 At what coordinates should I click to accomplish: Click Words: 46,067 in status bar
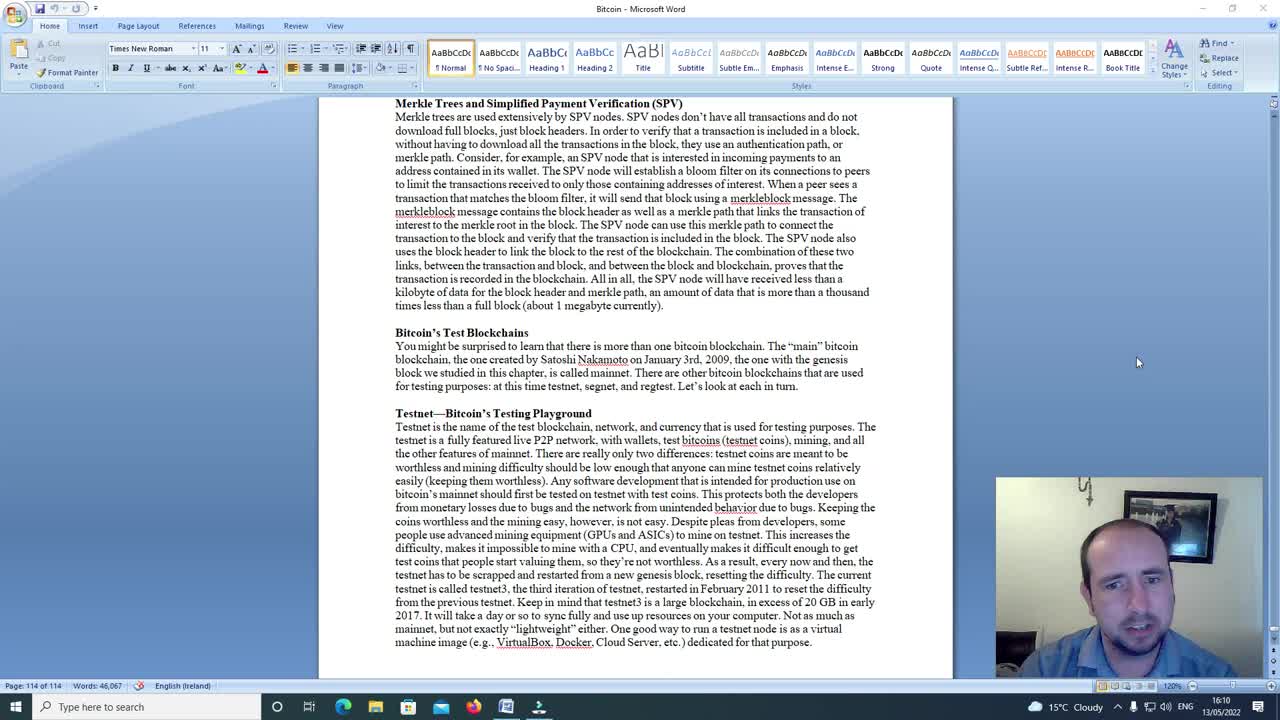pos(96,686)
